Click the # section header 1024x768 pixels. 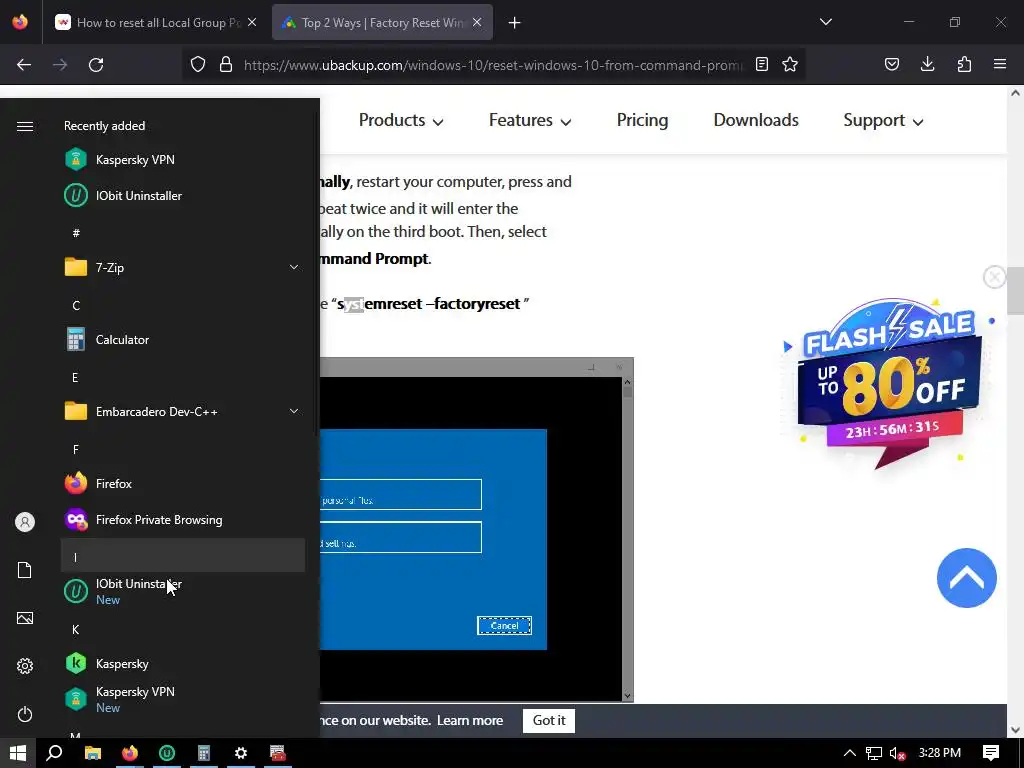click(183, 232)
